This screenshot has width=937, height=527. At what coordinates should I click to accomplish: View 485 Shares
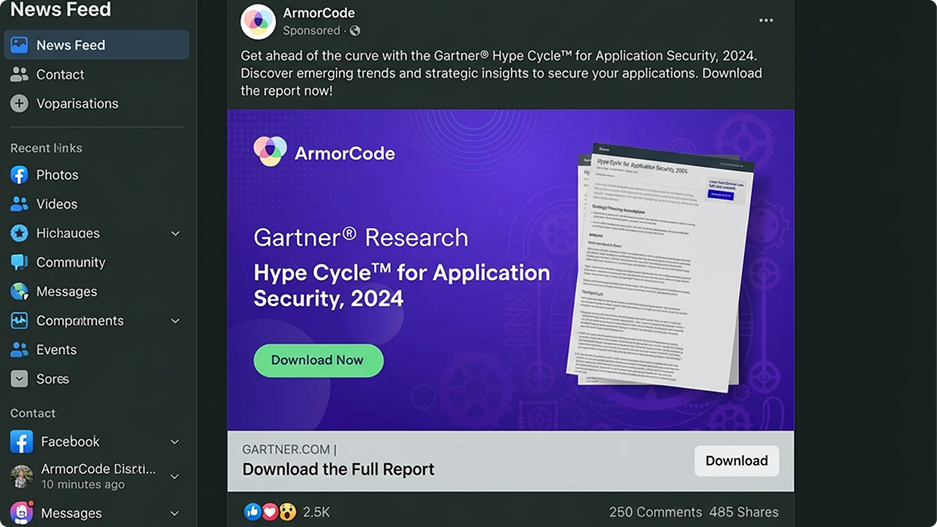pos(743,512)
